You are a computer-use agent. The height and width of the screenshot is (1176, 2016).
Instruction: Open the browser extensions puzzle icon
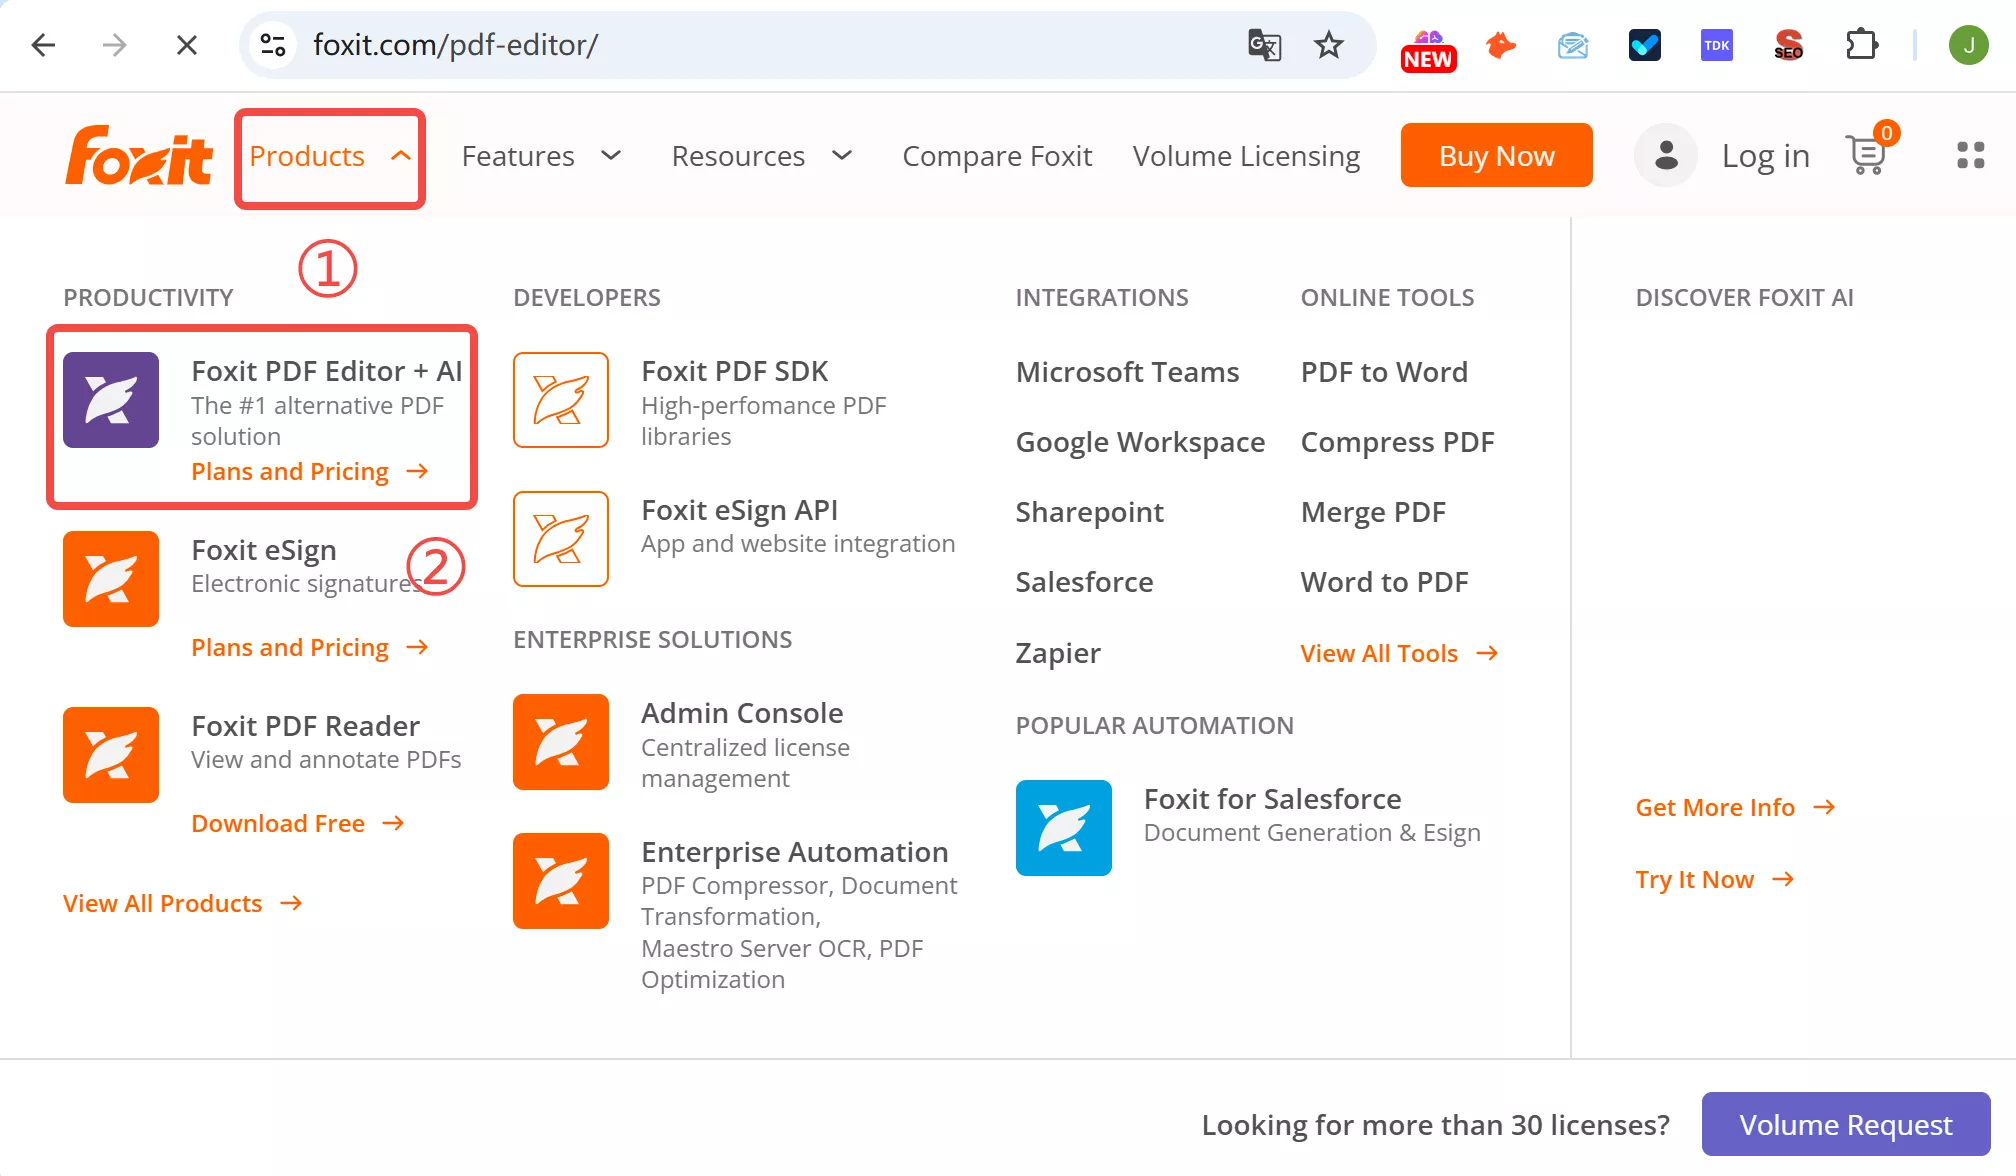[1861, 44]
